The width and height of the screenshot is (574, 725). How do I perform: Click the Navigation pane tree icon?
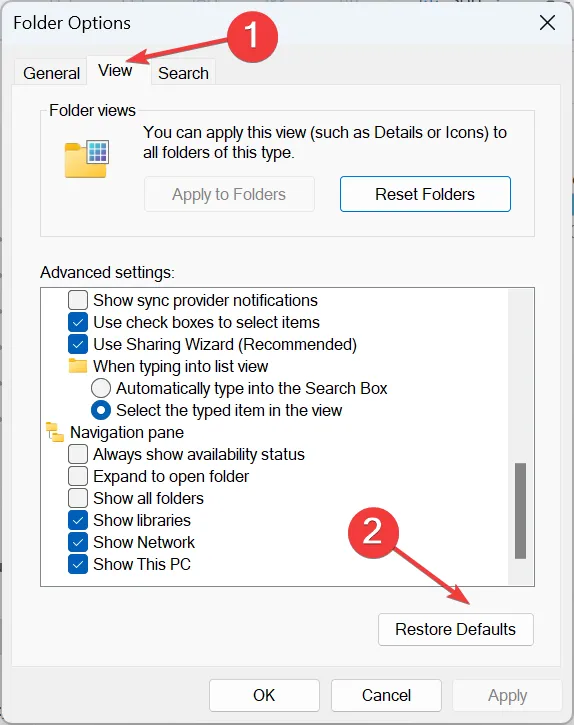click(55, 432)
